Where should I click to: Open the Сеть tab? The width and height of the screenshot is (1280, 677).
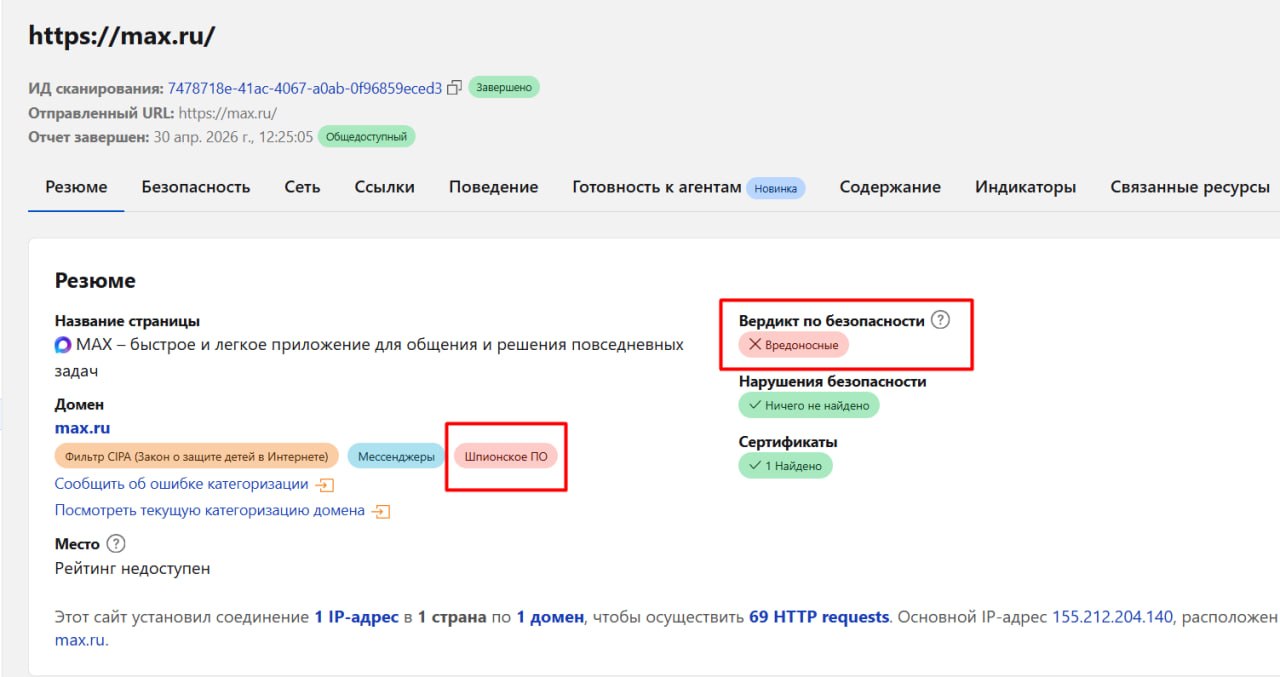coord(302,187)
